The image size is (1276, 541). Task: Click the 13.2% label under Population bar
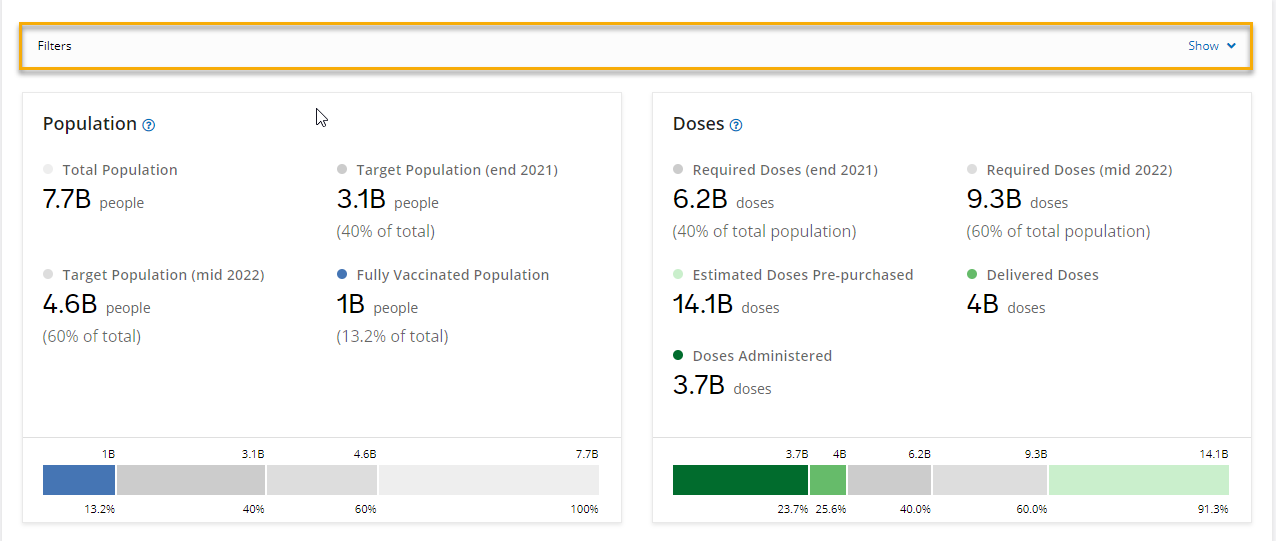point(102,509)
